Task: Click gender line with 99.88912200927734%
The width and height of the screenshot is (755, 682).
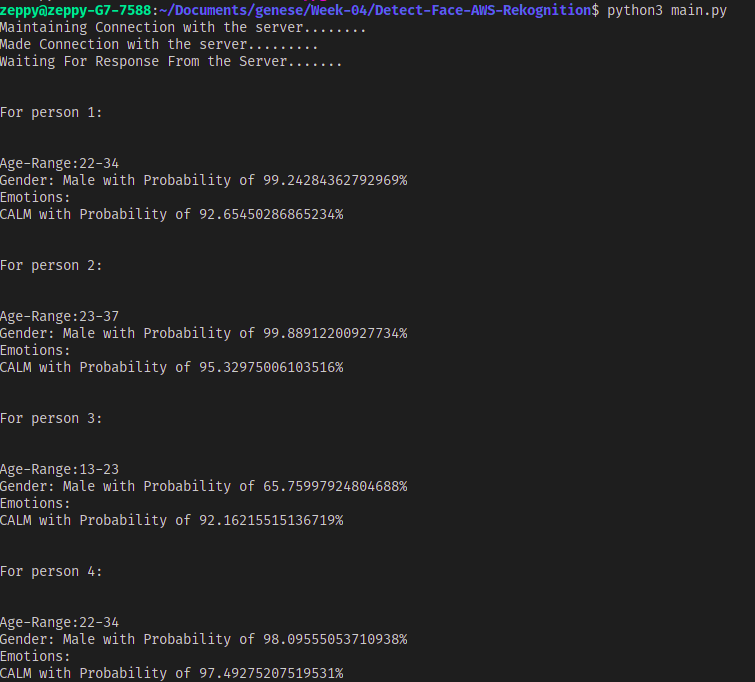Action: click(204, 333)
